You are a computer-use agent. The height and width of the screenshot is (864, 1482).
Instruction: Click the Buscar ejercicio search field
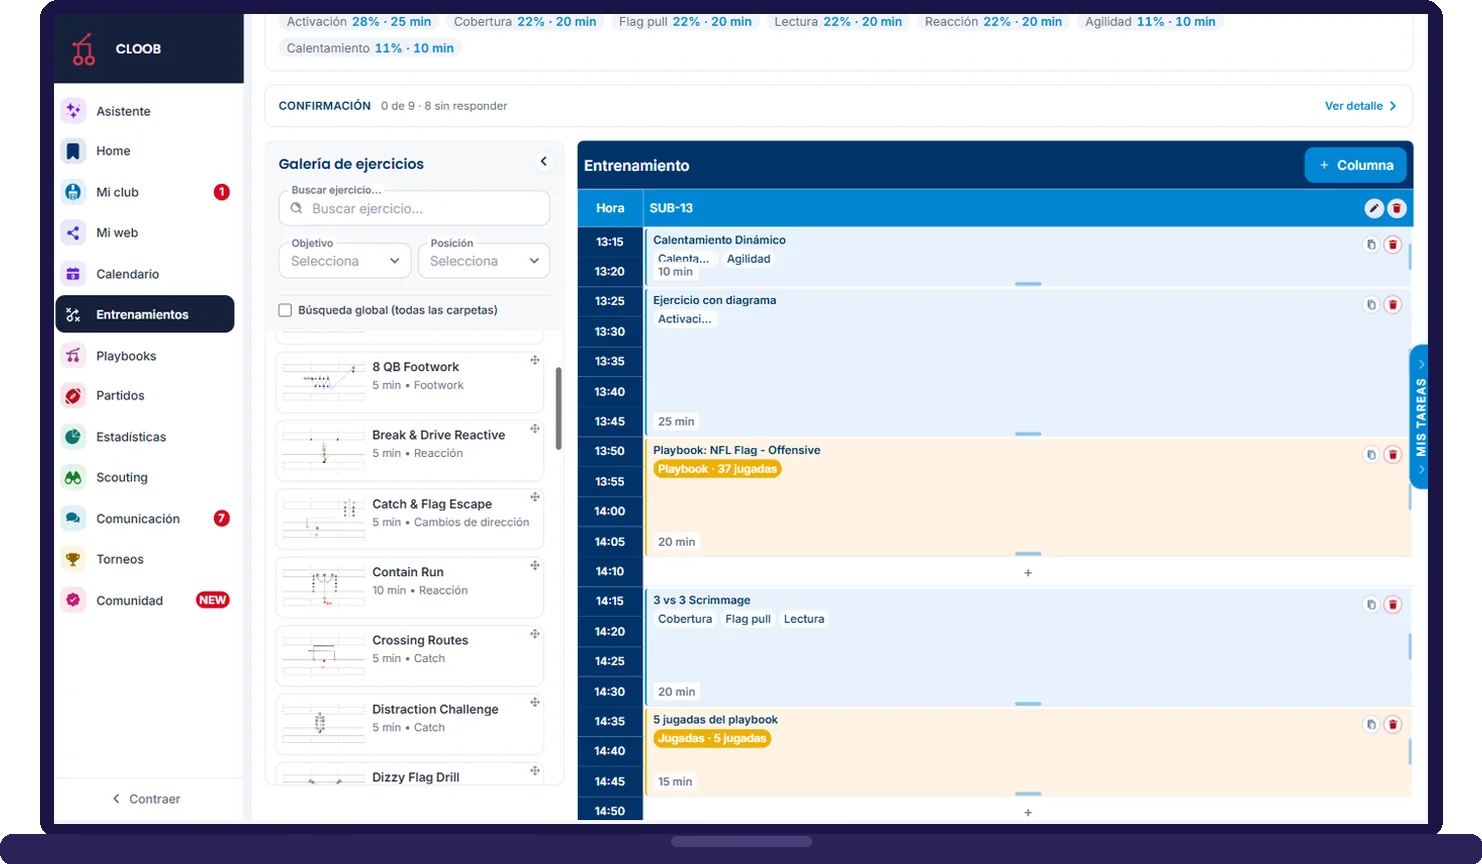(x=414, y=208)
